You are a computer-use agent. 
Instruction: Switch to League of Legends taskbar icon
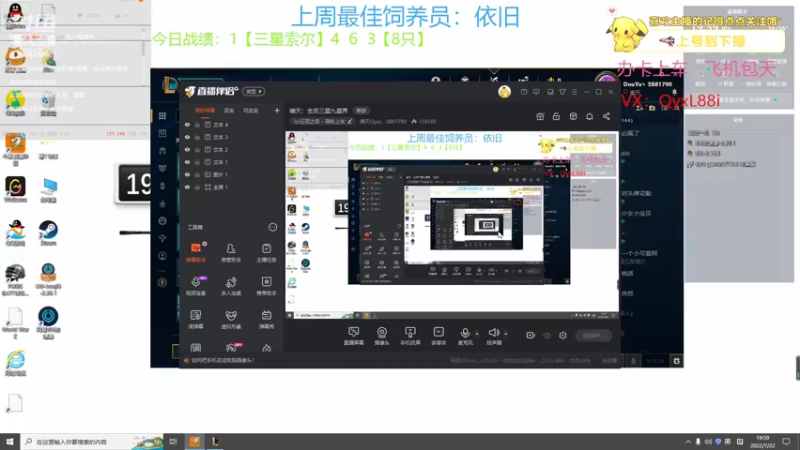(x=215, y=441)
